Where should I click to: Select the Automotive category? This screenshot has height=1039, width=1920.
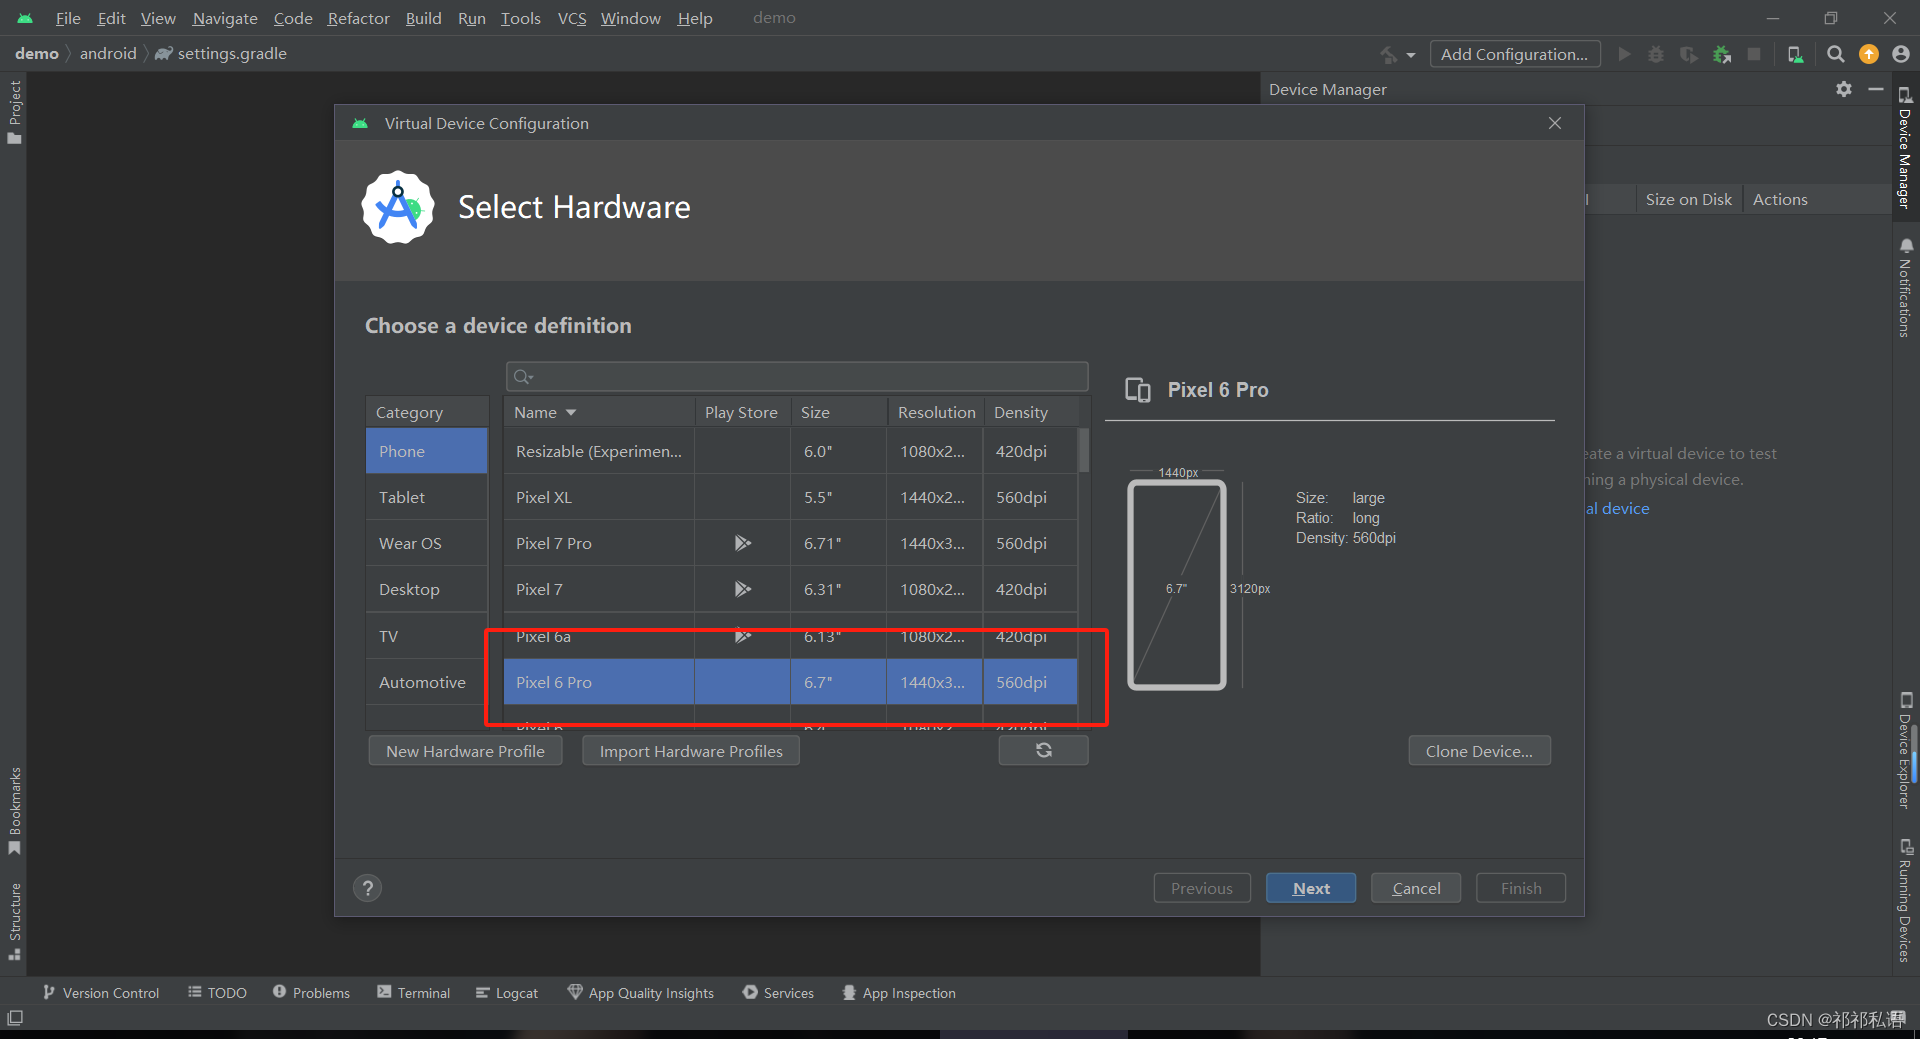coord(426,682)
